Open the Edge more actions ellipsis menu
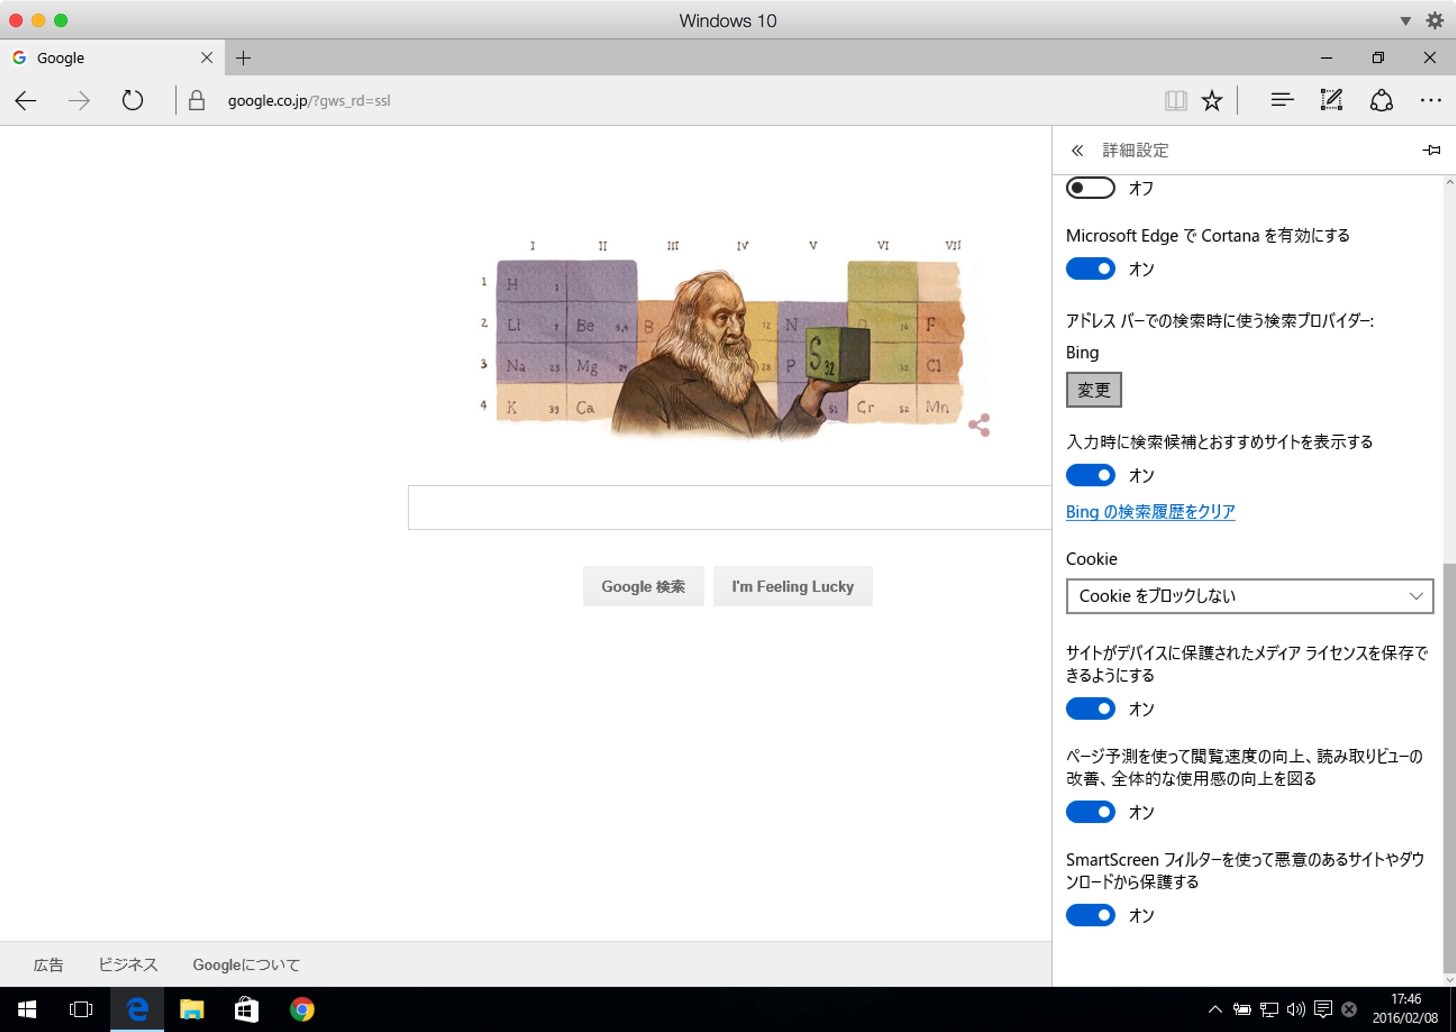This screenshot has width=1456, height=1032. (1431, 100)
